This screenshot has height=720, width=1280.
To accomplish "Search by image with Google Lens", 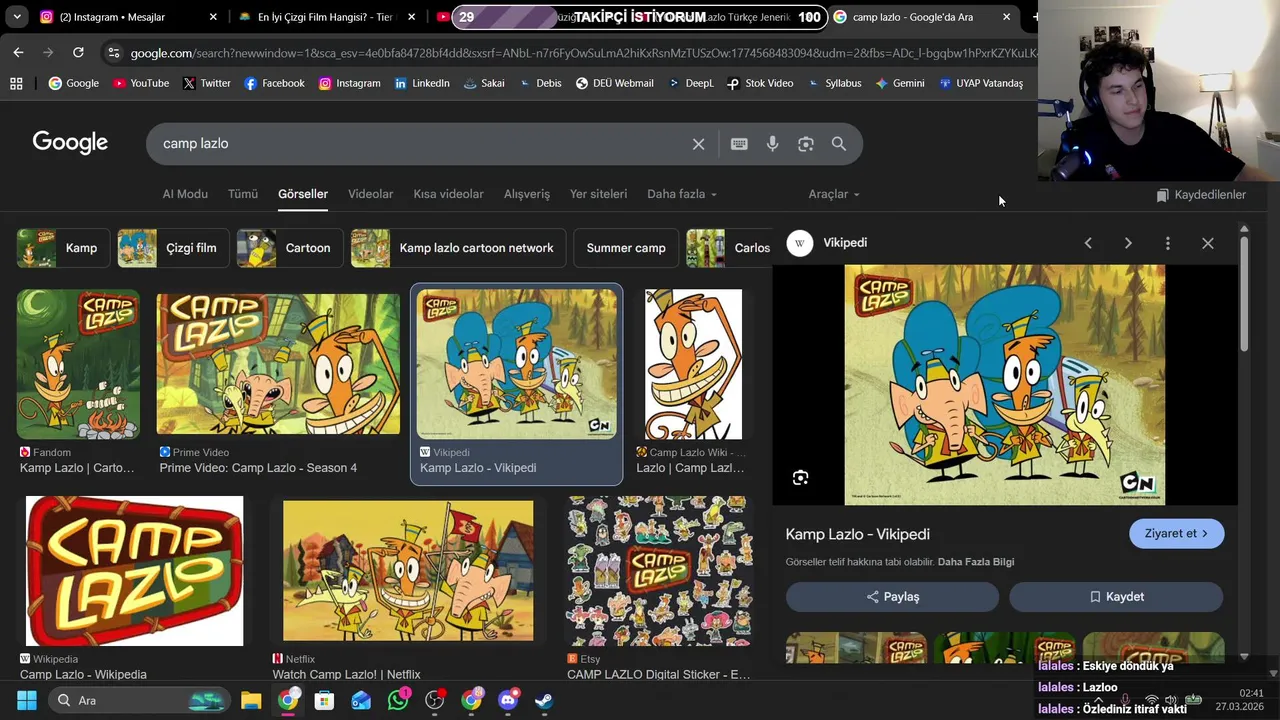I will pos(806,144).
